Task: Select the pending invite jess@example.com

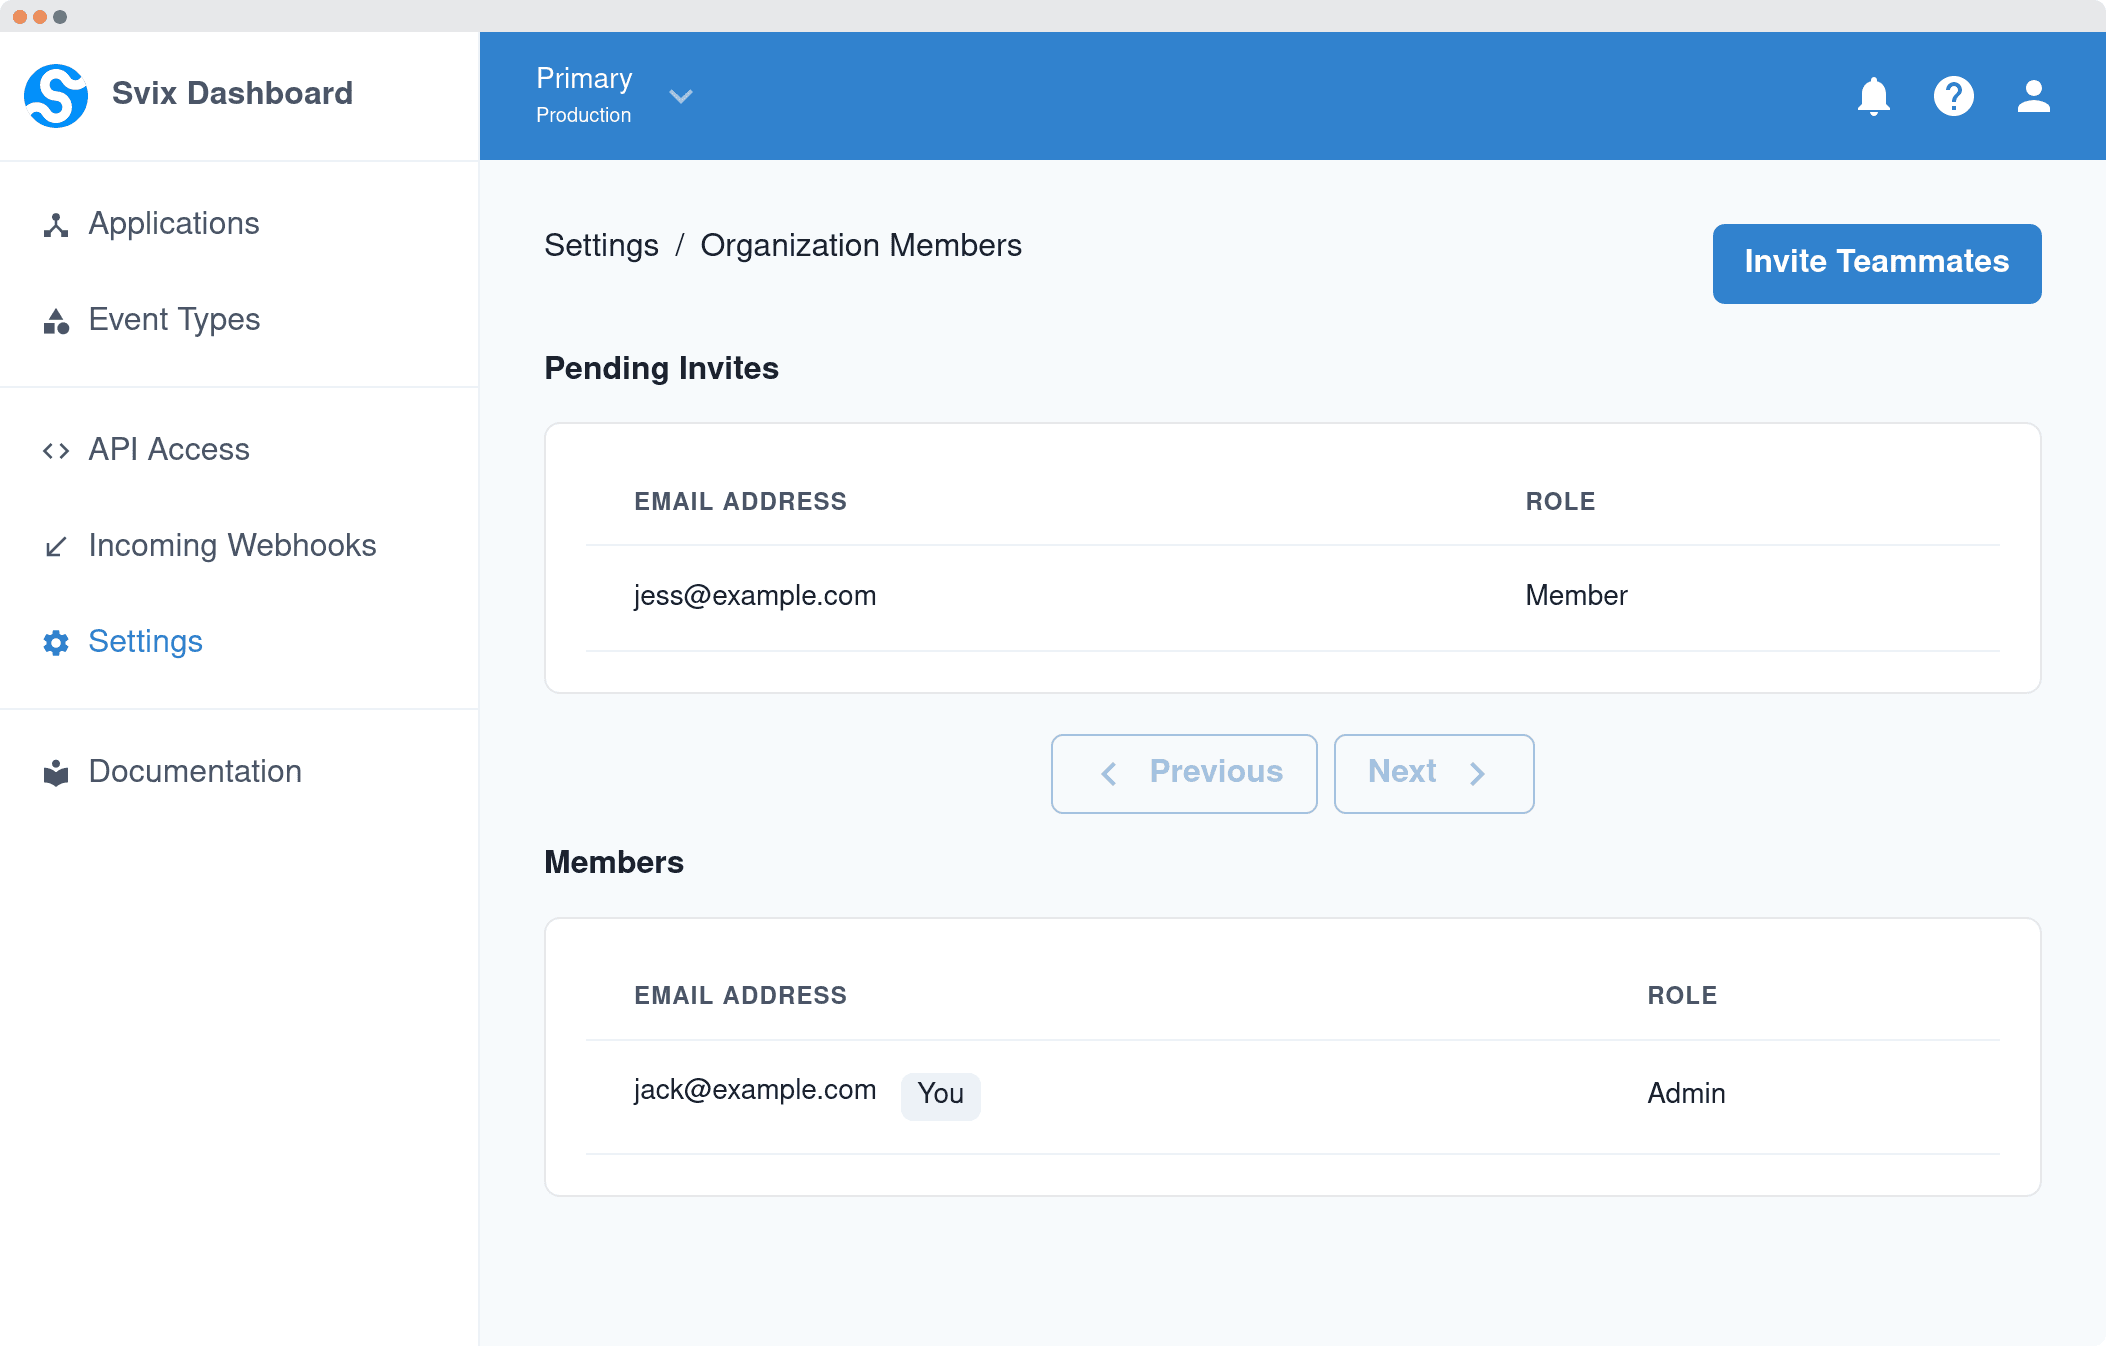Action: pyautogui.click(x=754, y=595)
